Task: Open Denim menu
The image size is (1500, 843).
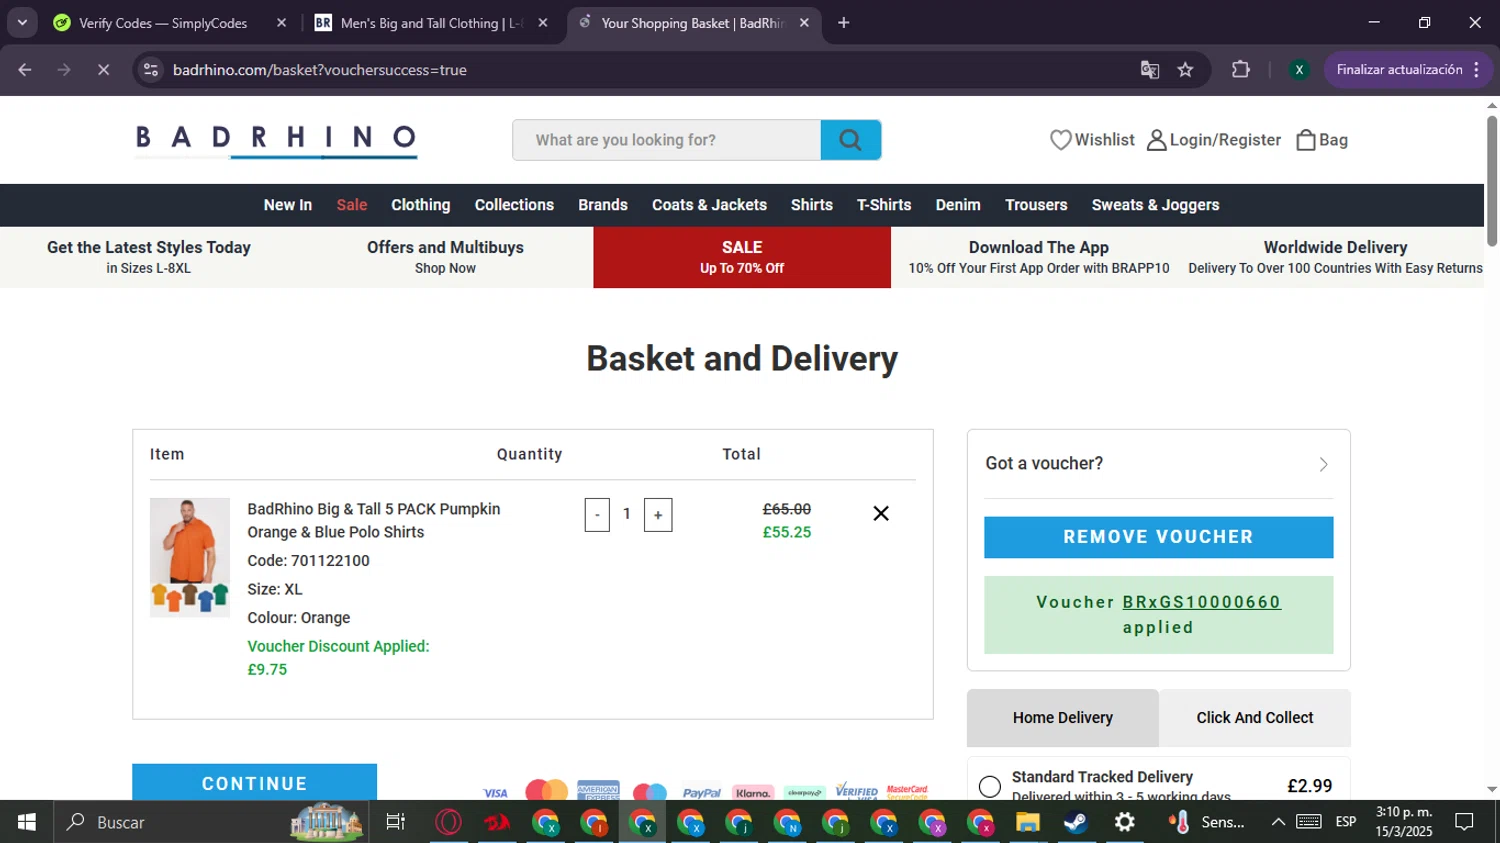Action: [x=958, y=205]
